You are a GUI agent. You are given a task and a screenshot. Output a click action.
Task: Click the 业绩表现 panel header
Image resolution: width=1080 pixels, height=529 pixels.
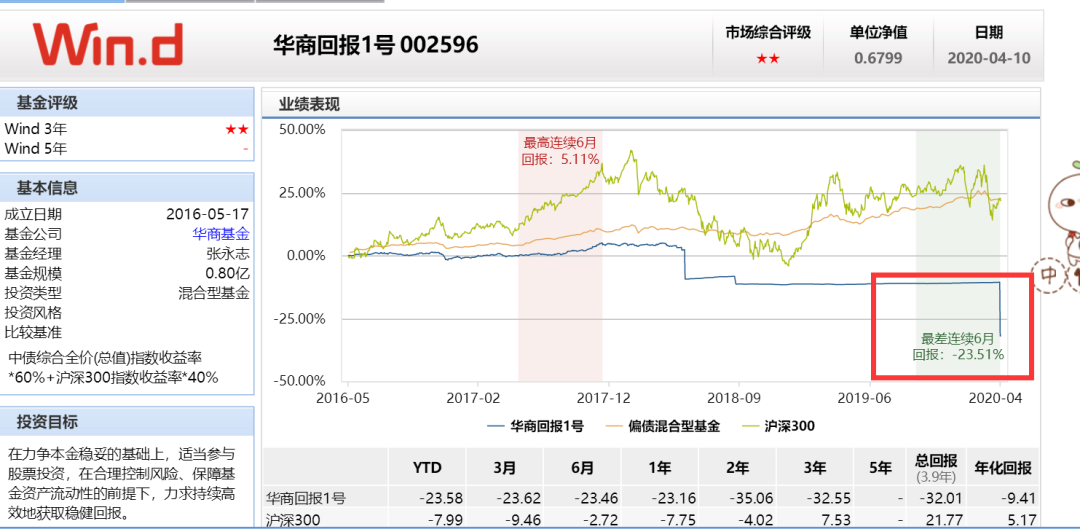(650, 104)
